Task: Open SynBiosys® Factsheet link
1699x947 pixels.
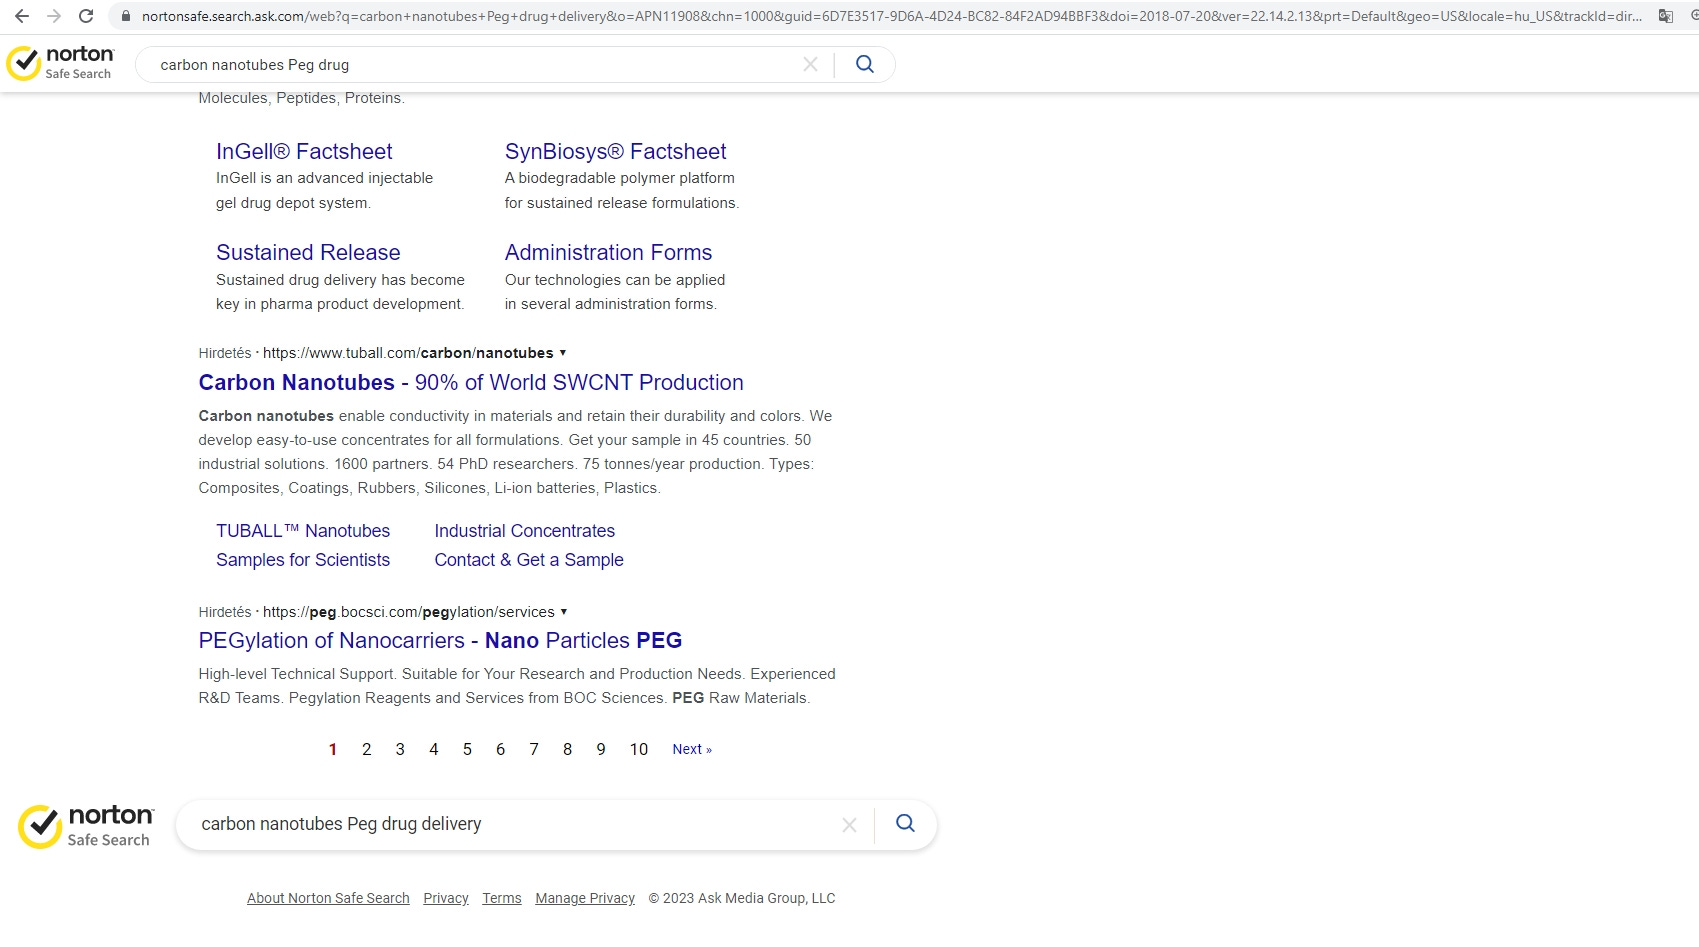Action: pyautogui.click(x=615, y=151)
